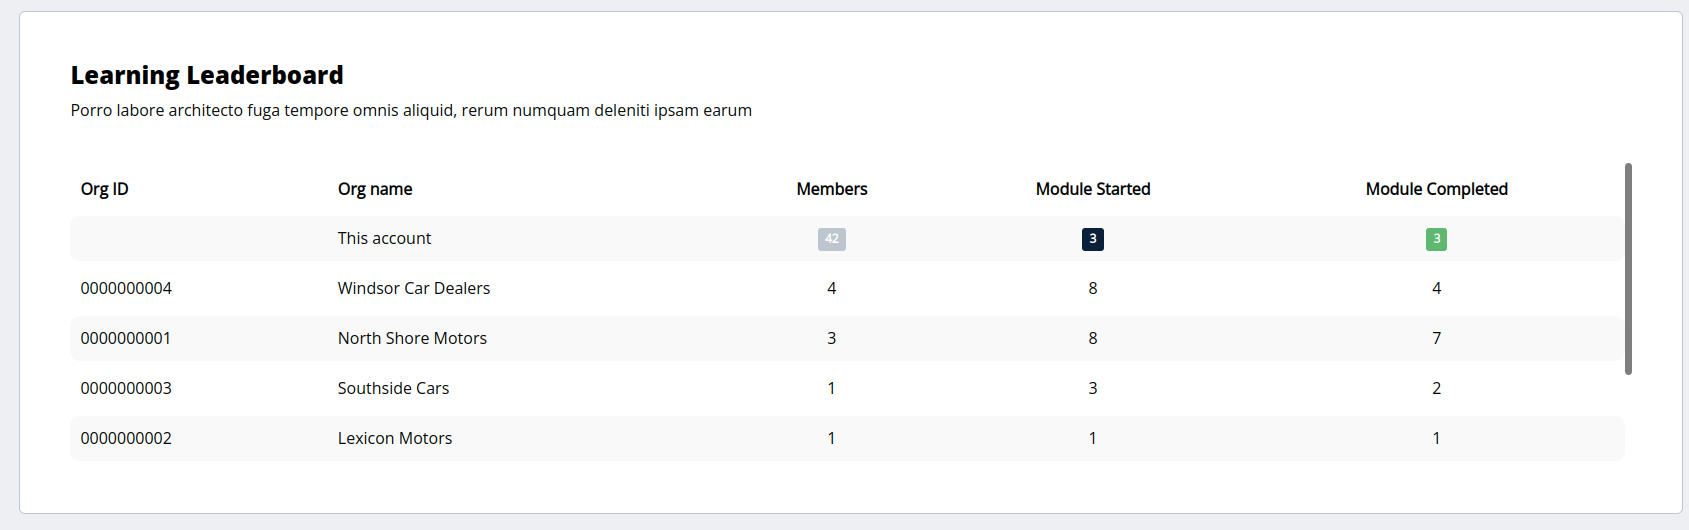
Task: Select Southside Cars organization name
Action: [393, 388]
